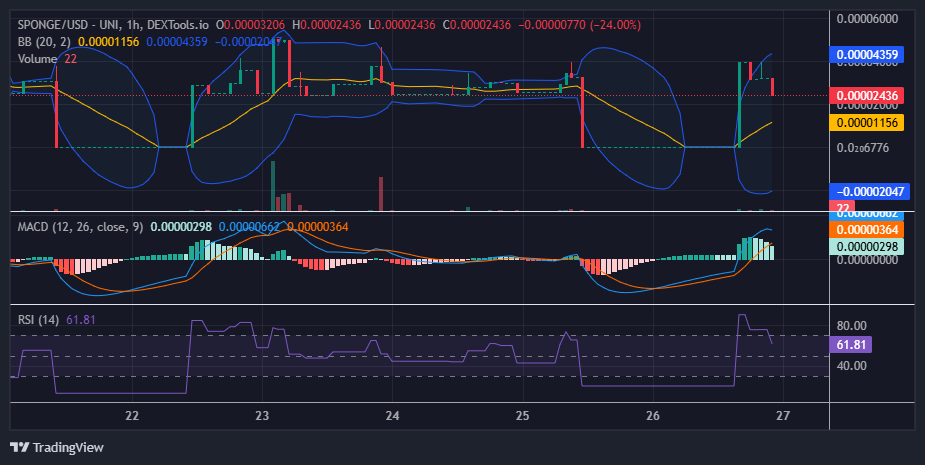Screen dimensions: 925x465
Task: Click the RSI legend value 61.81
Action: [81, 320]
